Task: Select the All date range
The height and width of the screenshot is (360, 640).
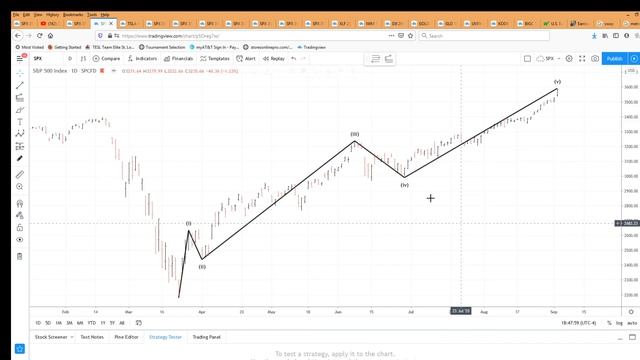Action: [x=122, y=323]
